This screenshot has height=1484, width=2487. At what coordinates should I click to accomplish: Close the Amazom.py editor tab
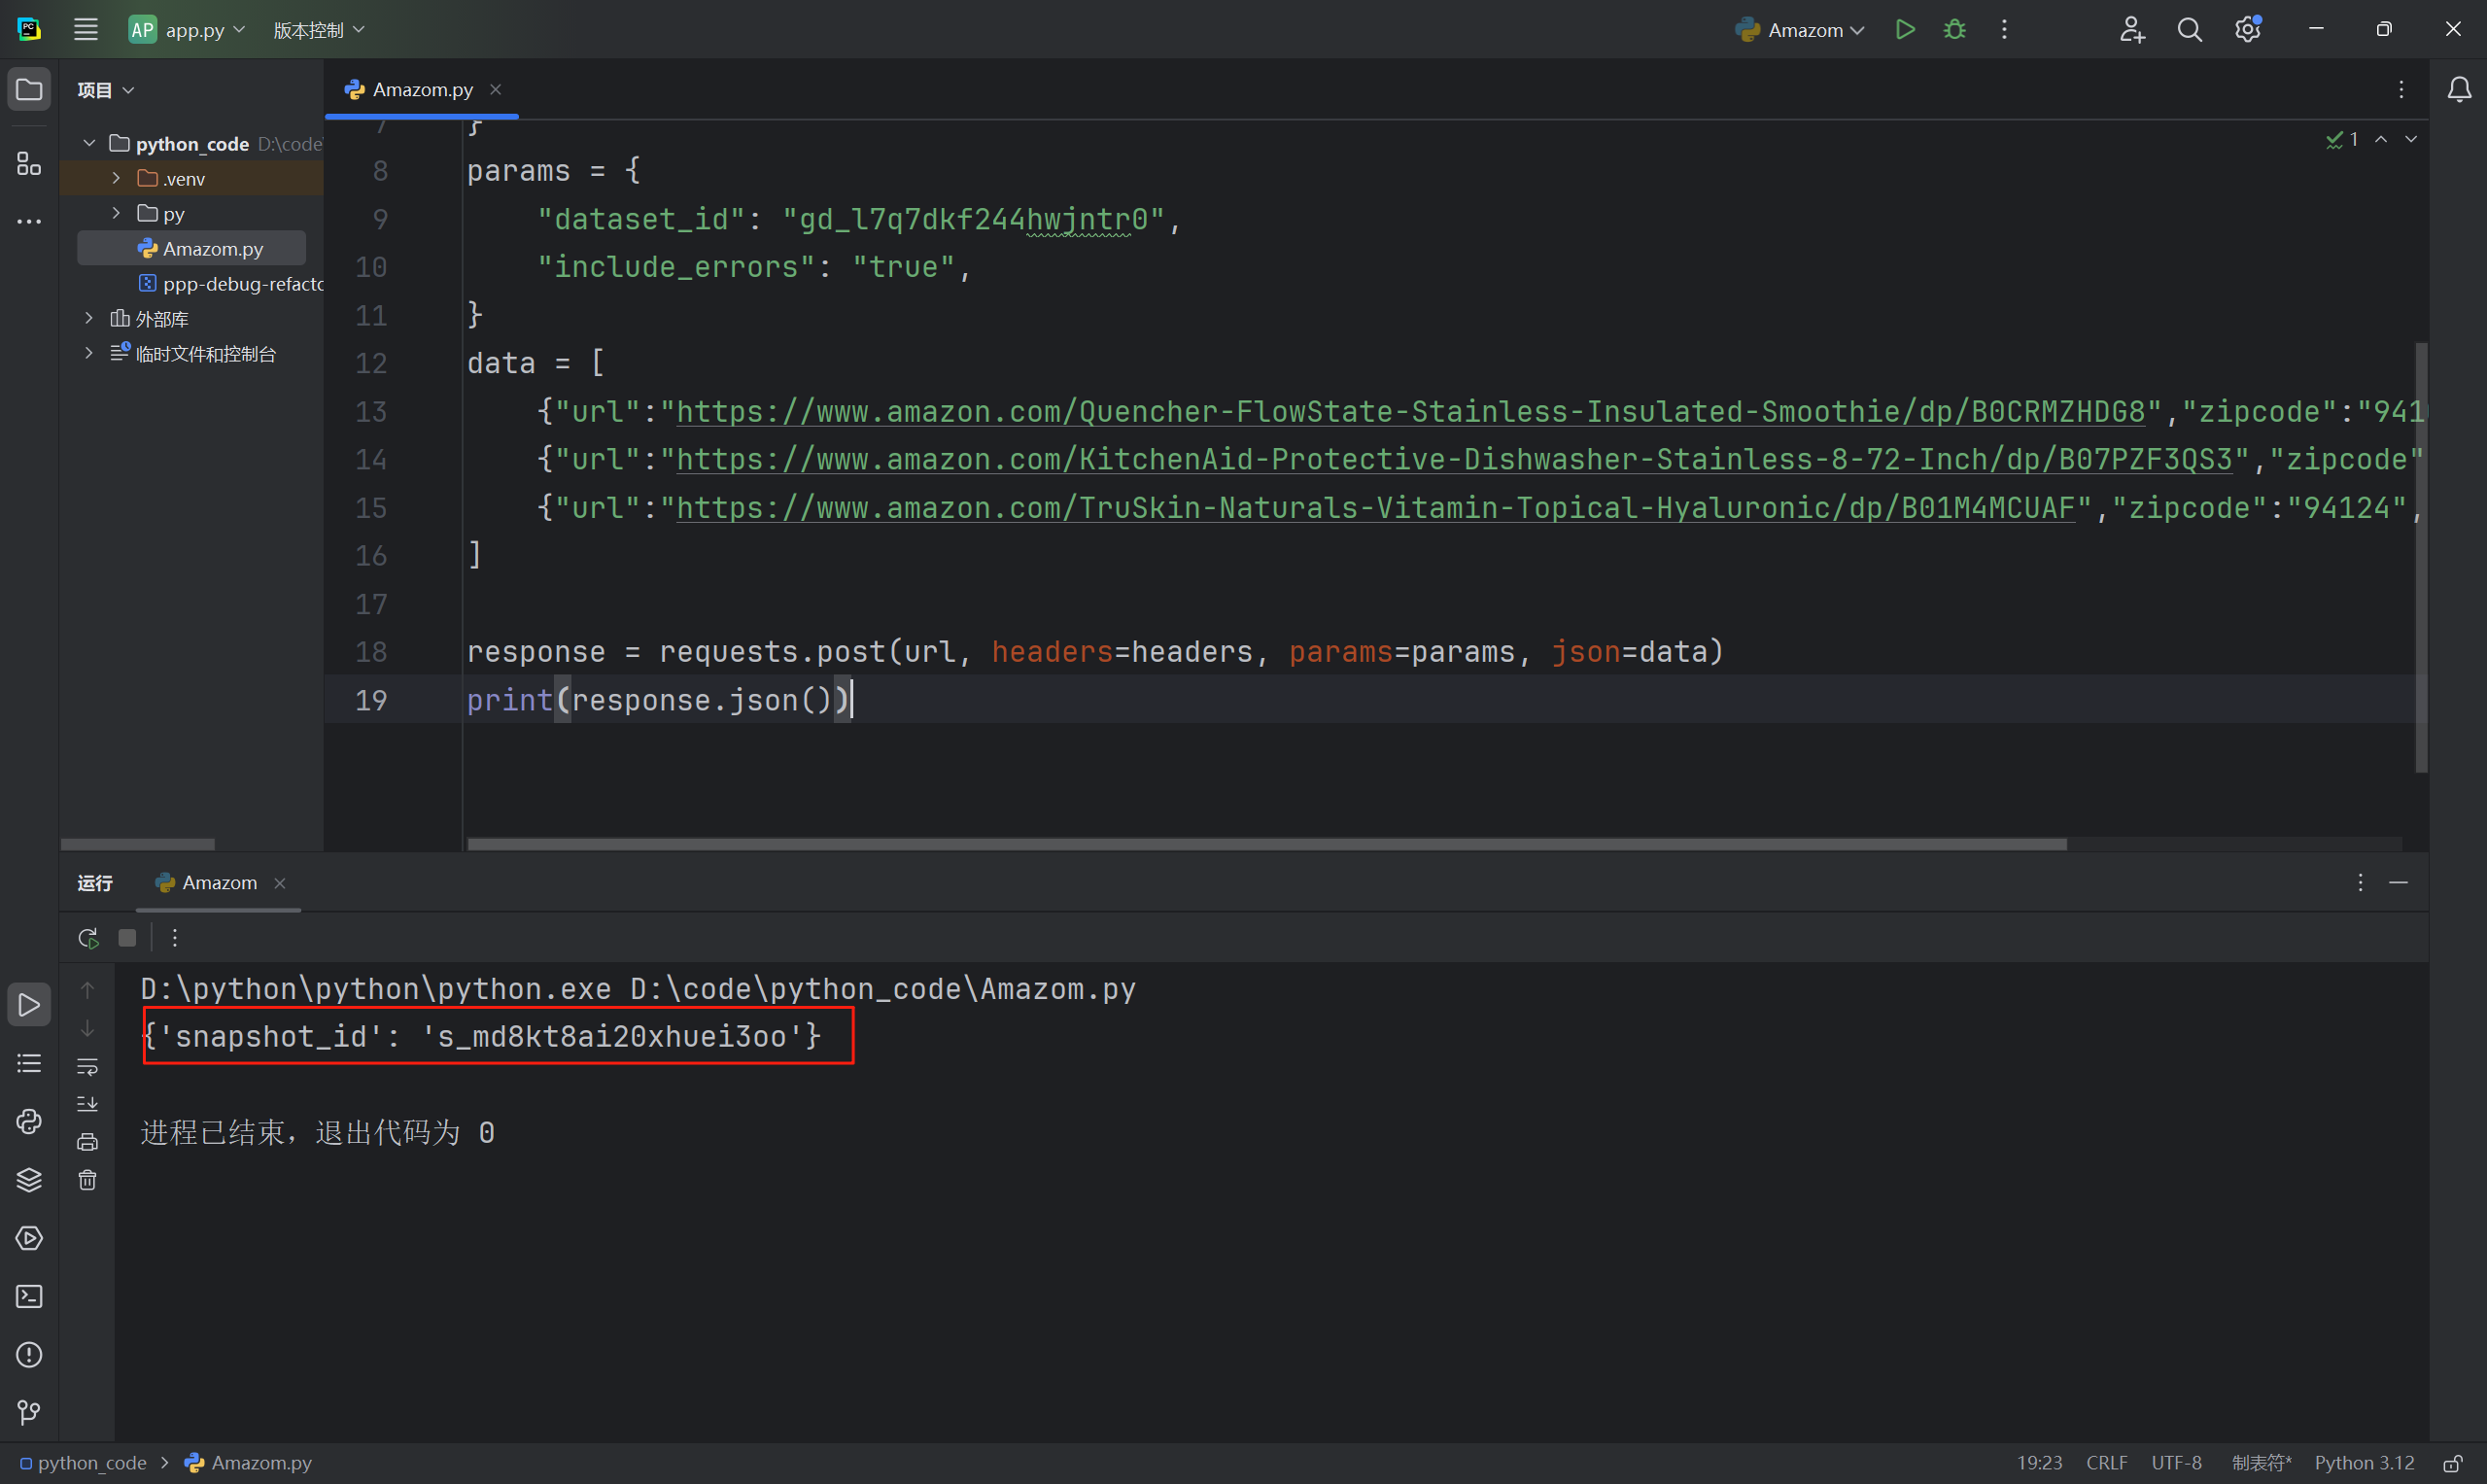point(495,90)
